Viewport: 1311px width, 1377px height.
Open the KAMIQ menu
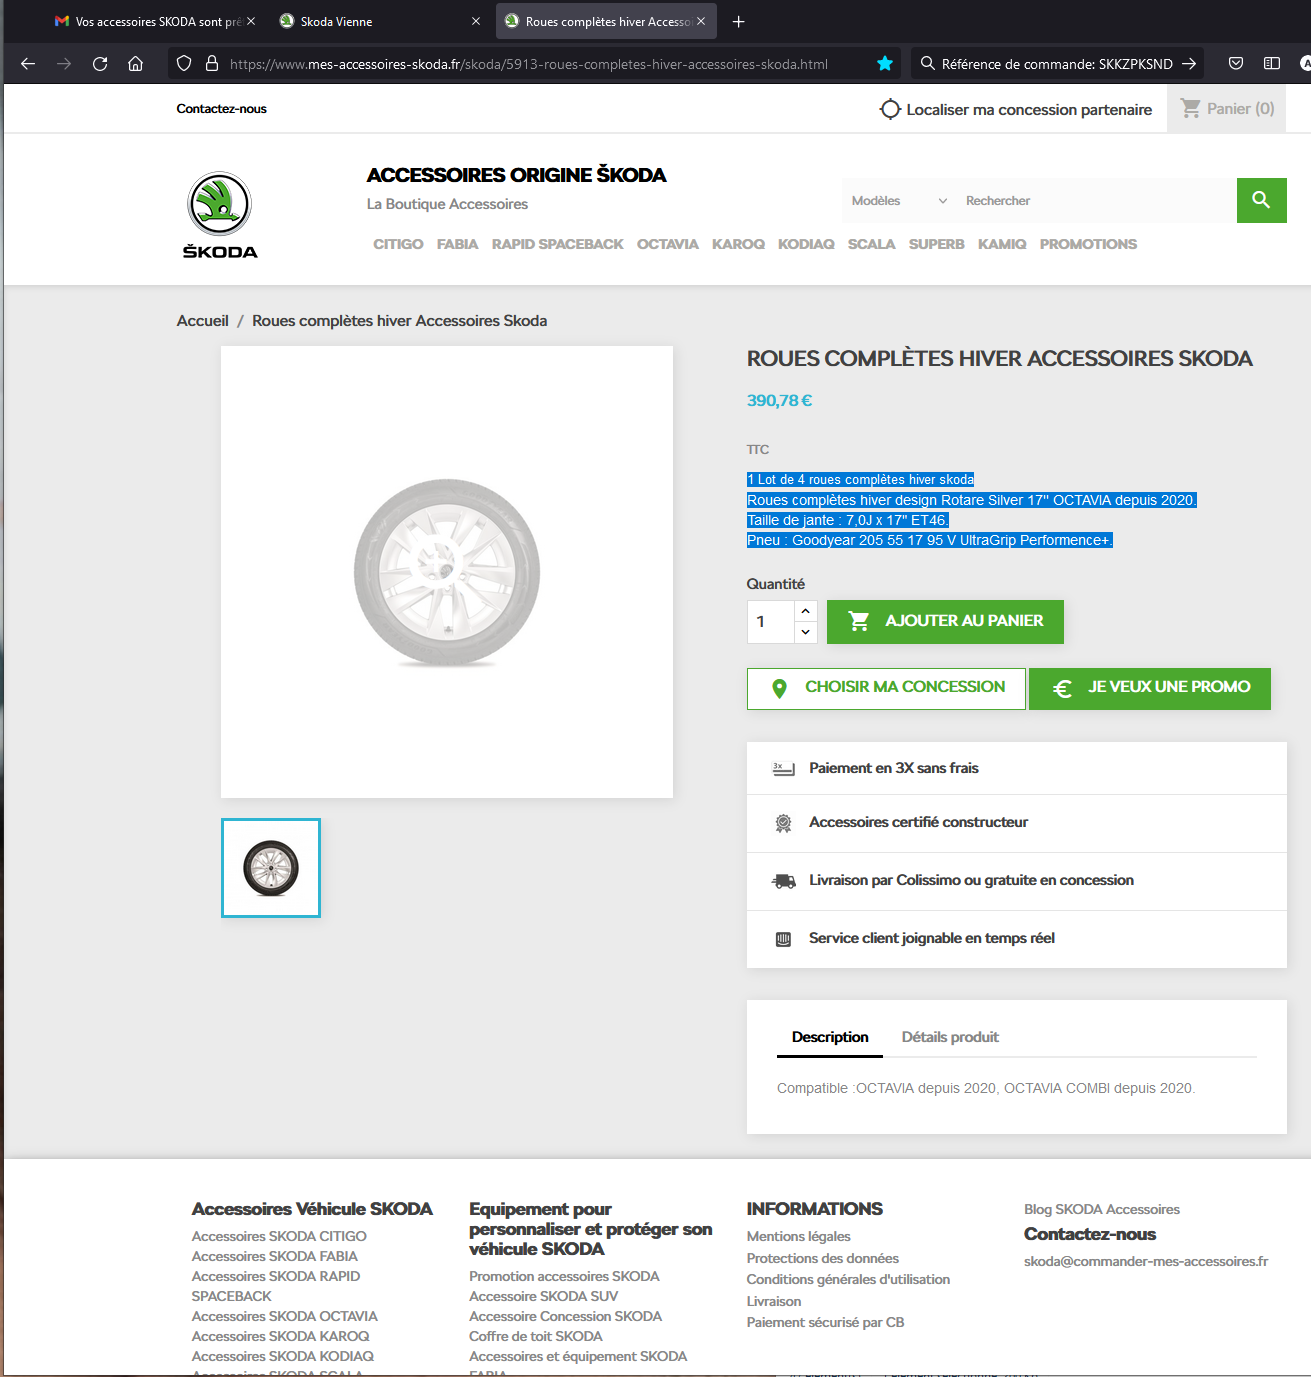point(1002,244)
